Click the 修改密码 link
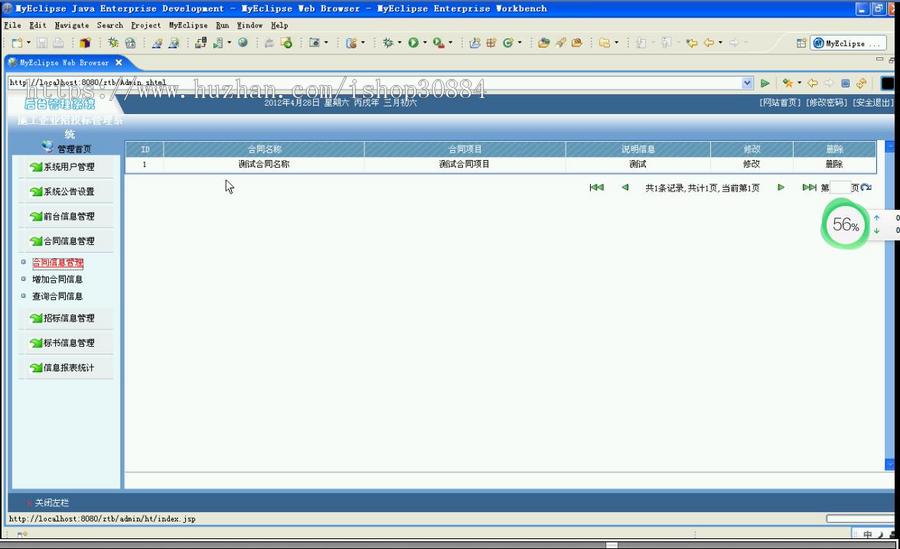This screenshot has height=549, width=900. [x=827, y=102]
